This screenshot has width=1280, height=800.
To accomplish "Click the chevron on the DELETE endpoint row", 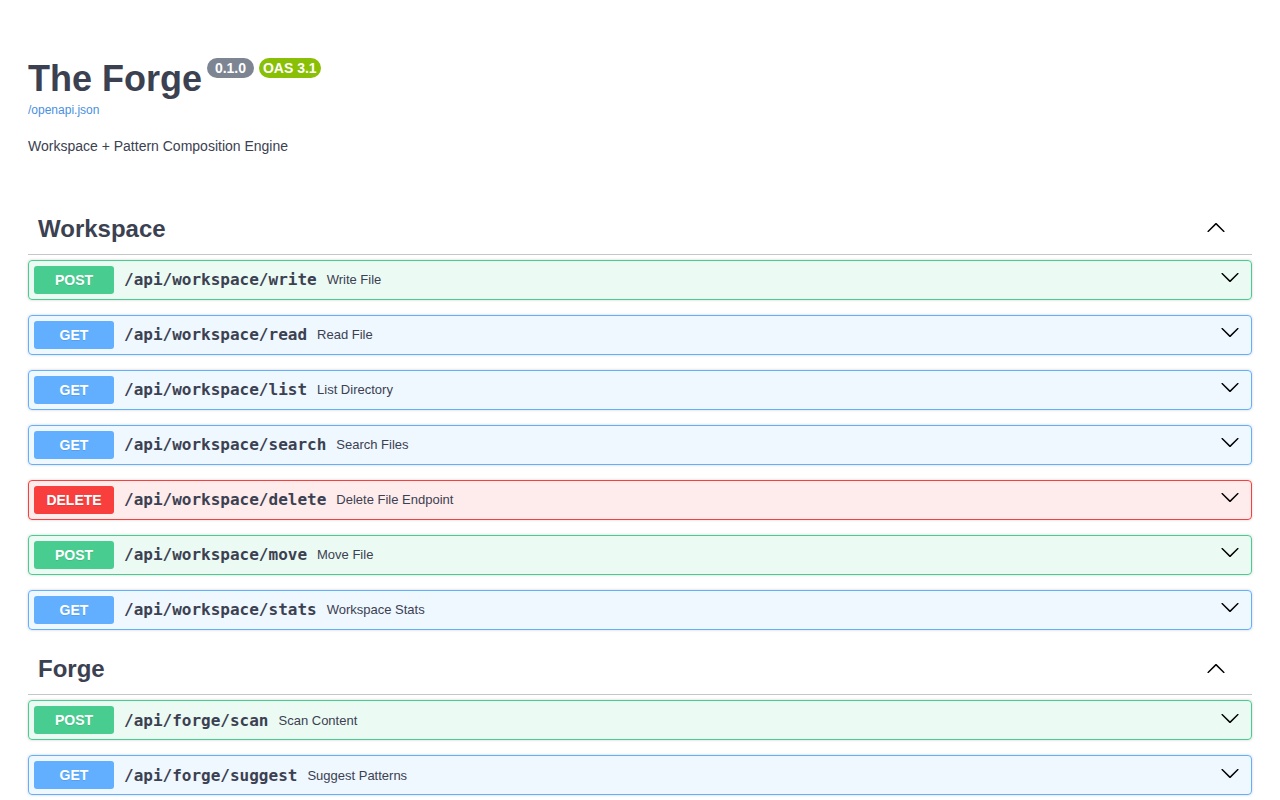I will 1229,498.
